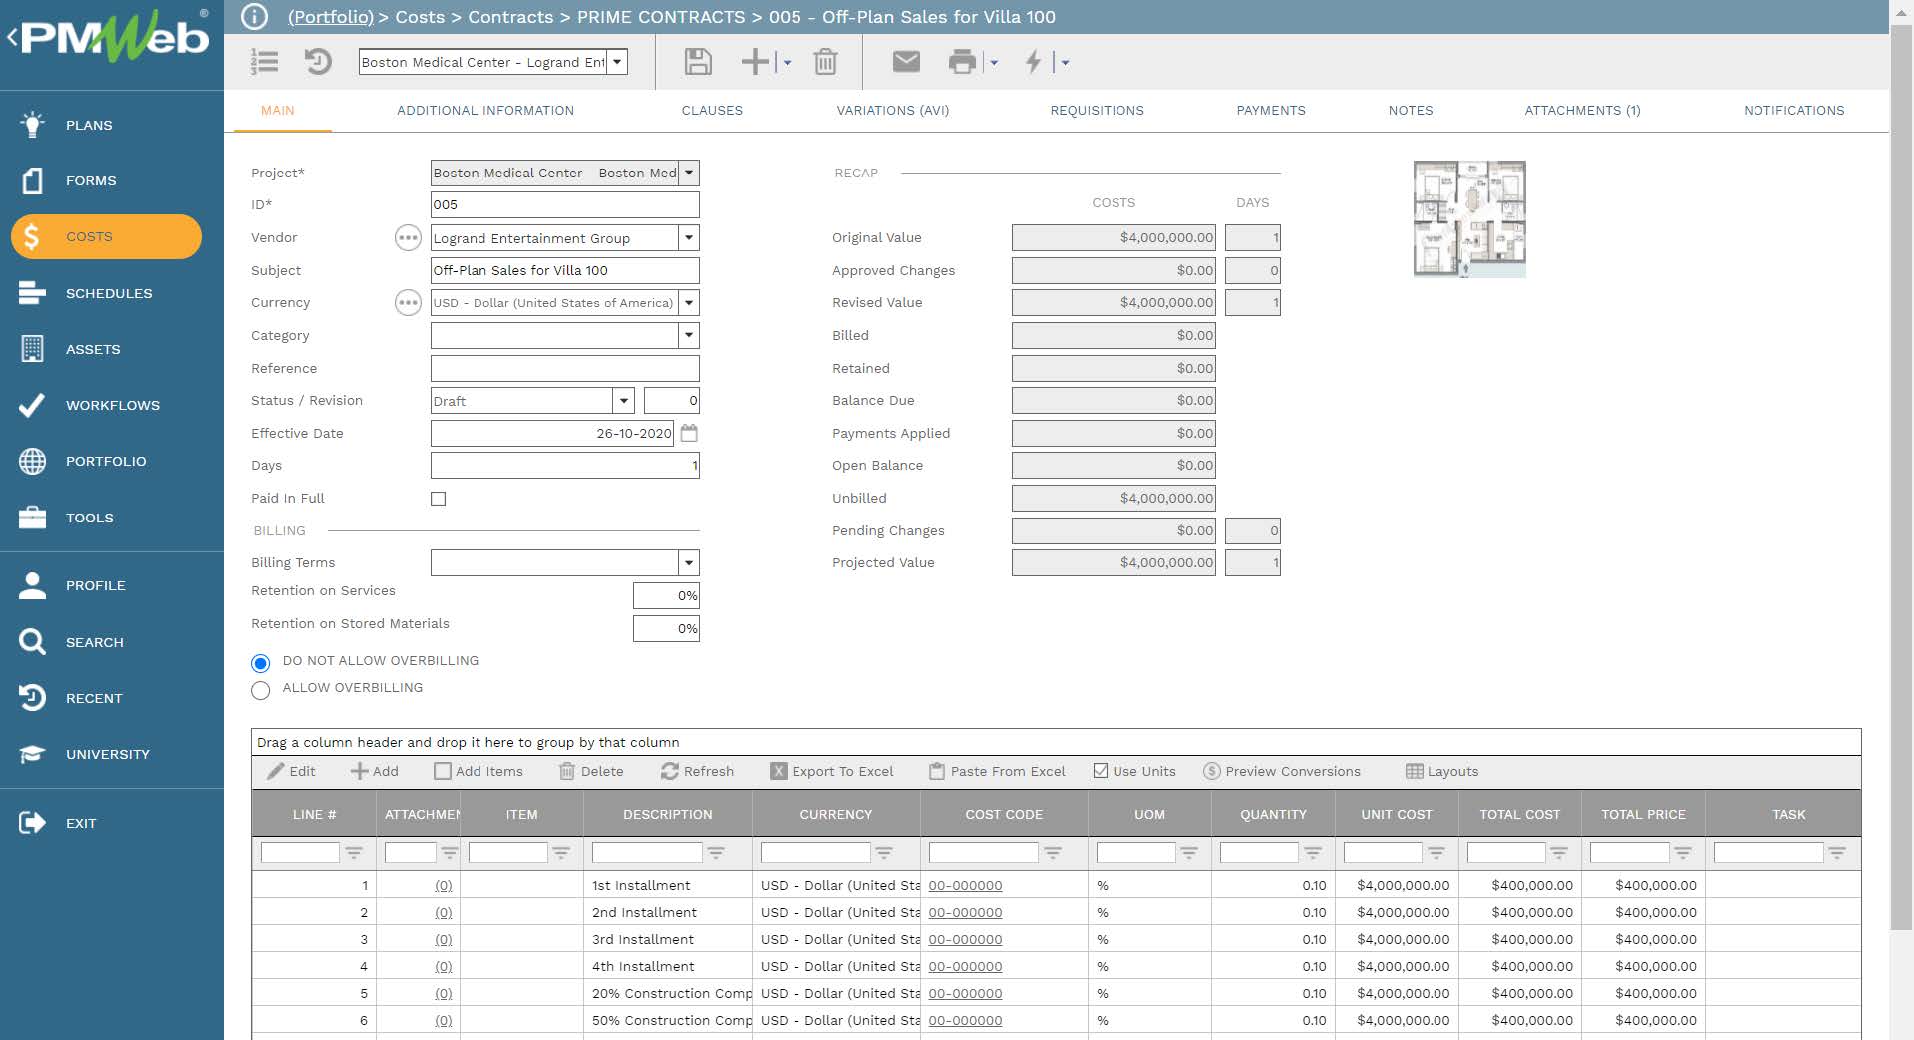This screenshot has height=1040, width=1914.
Task: Expand the Status dropdown showing Draft
Action: [x=624, y=401]
